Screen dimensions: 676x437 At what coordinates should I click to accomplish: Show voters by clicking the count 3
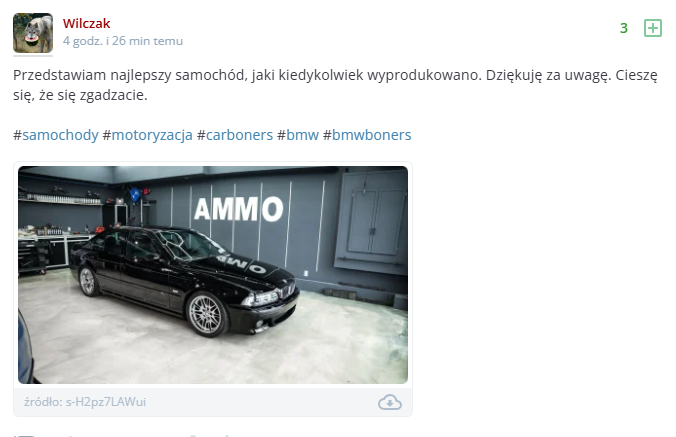(623, 28)
